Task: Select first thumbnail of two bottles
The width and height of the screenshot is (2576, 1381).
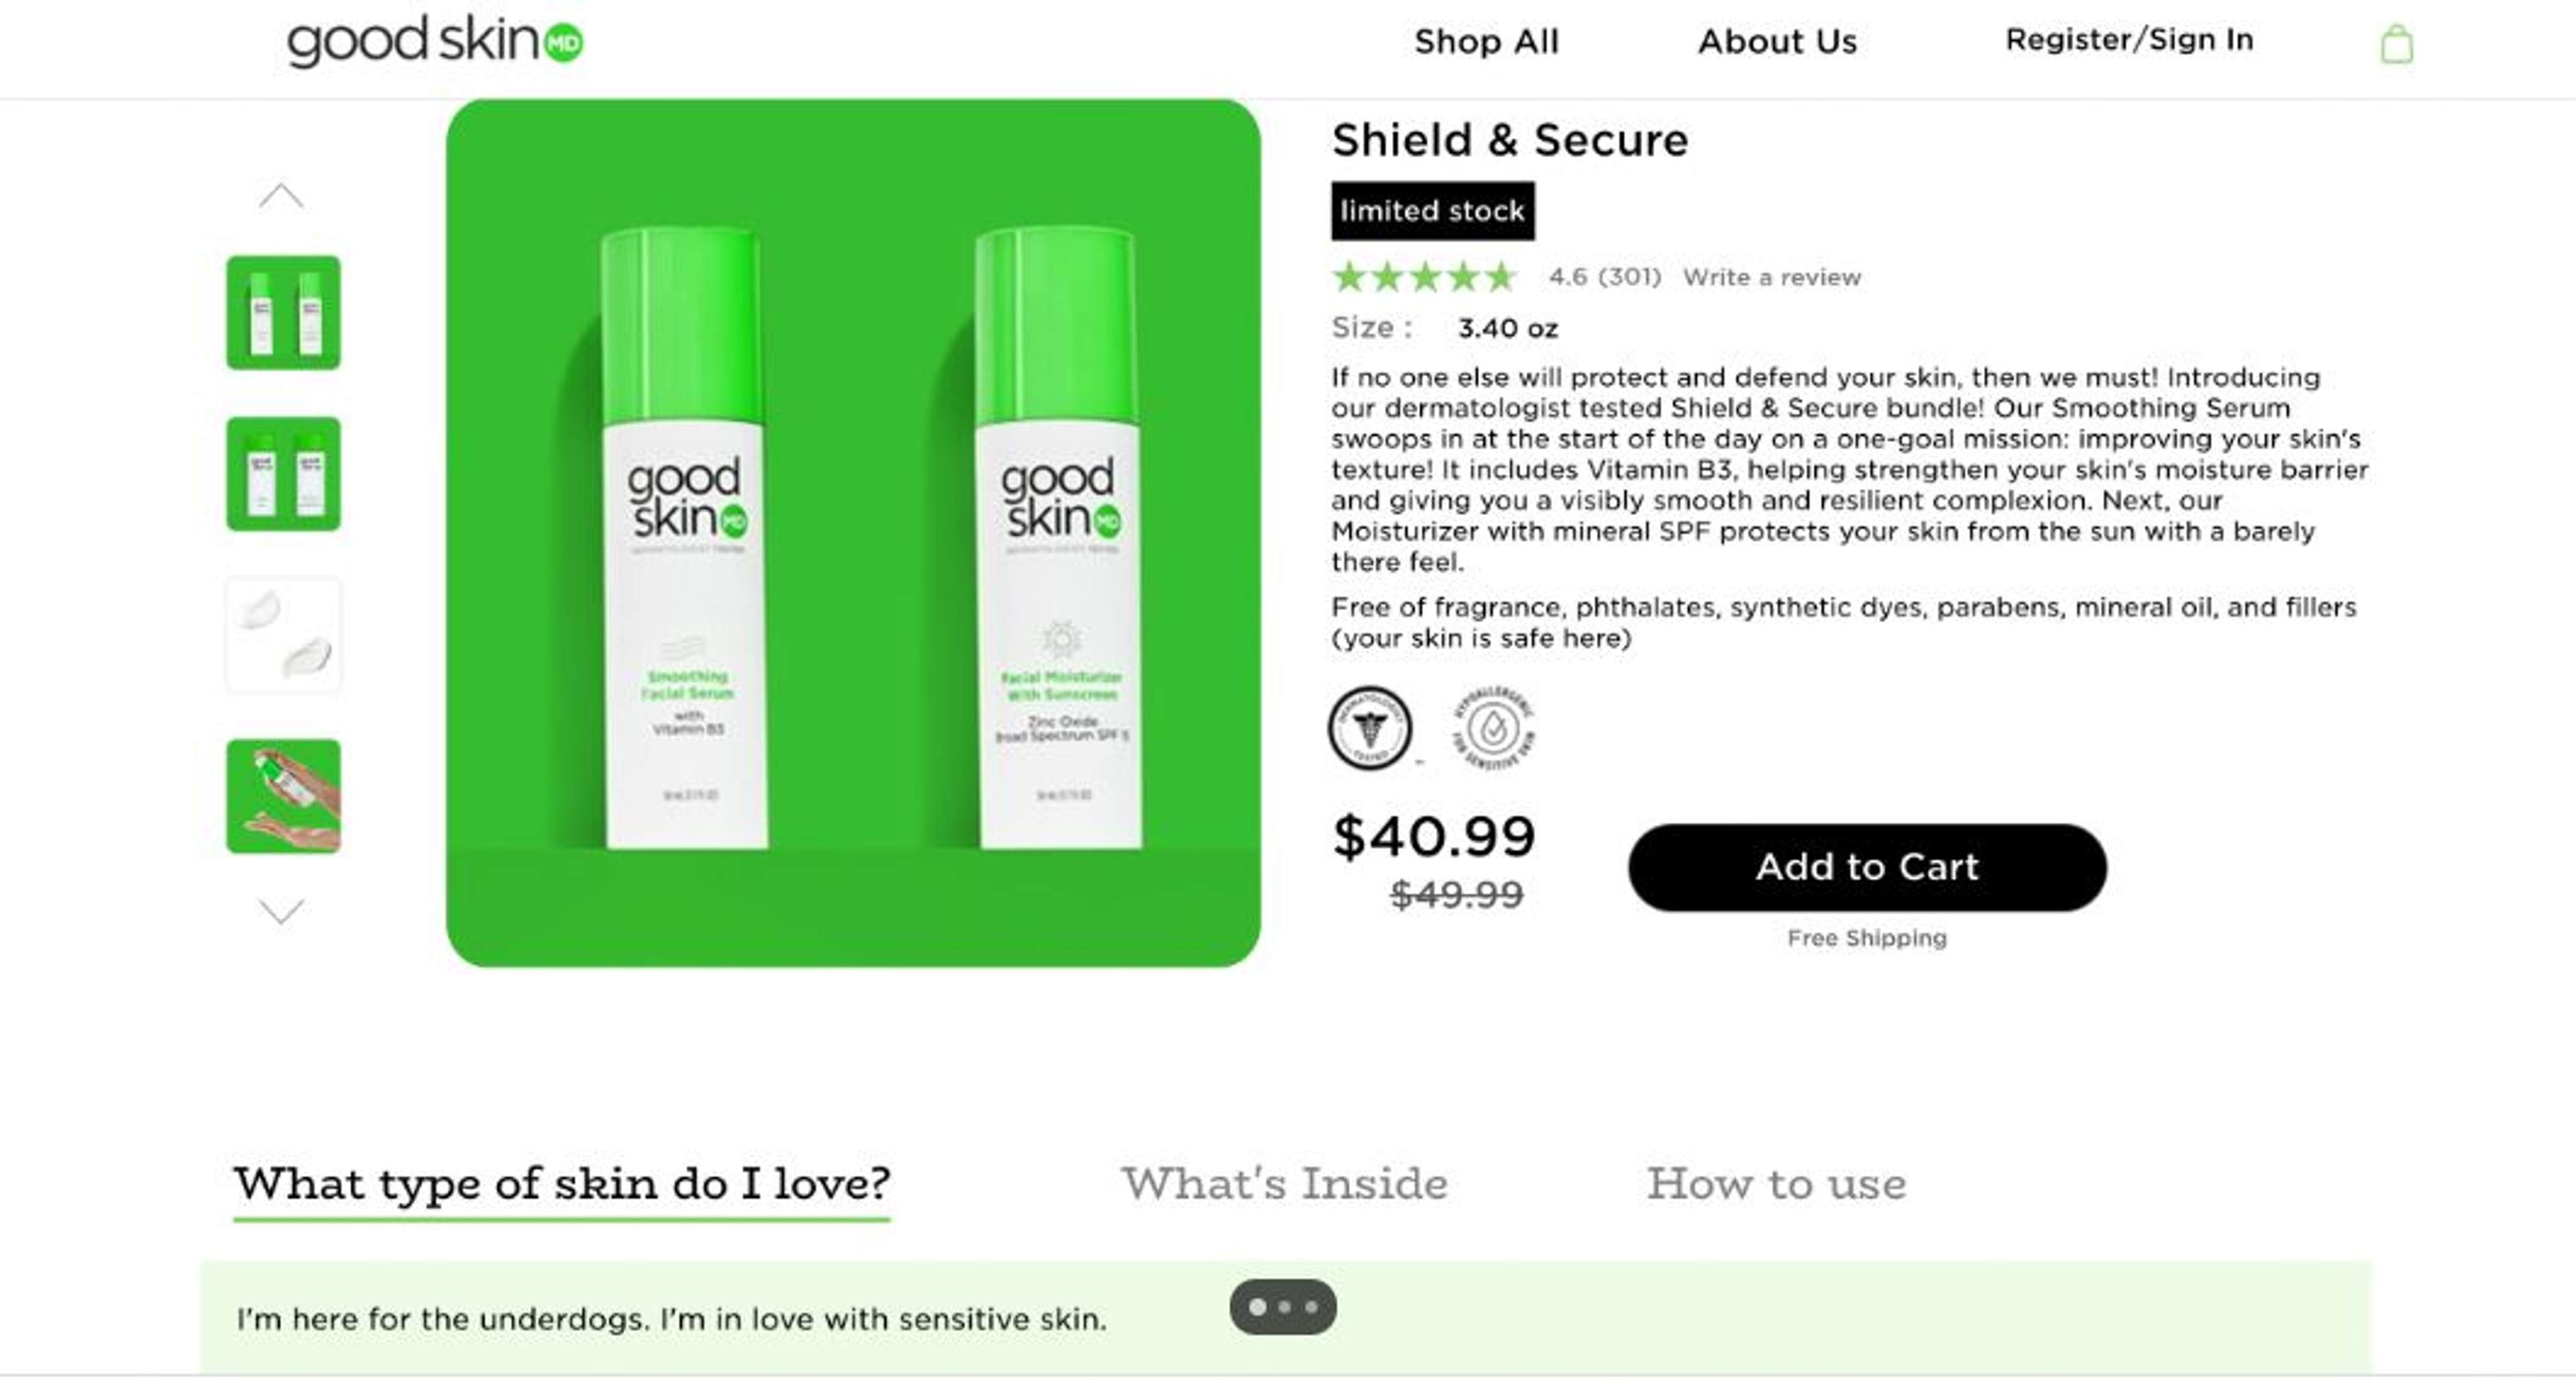Action: tap(283, 313)
